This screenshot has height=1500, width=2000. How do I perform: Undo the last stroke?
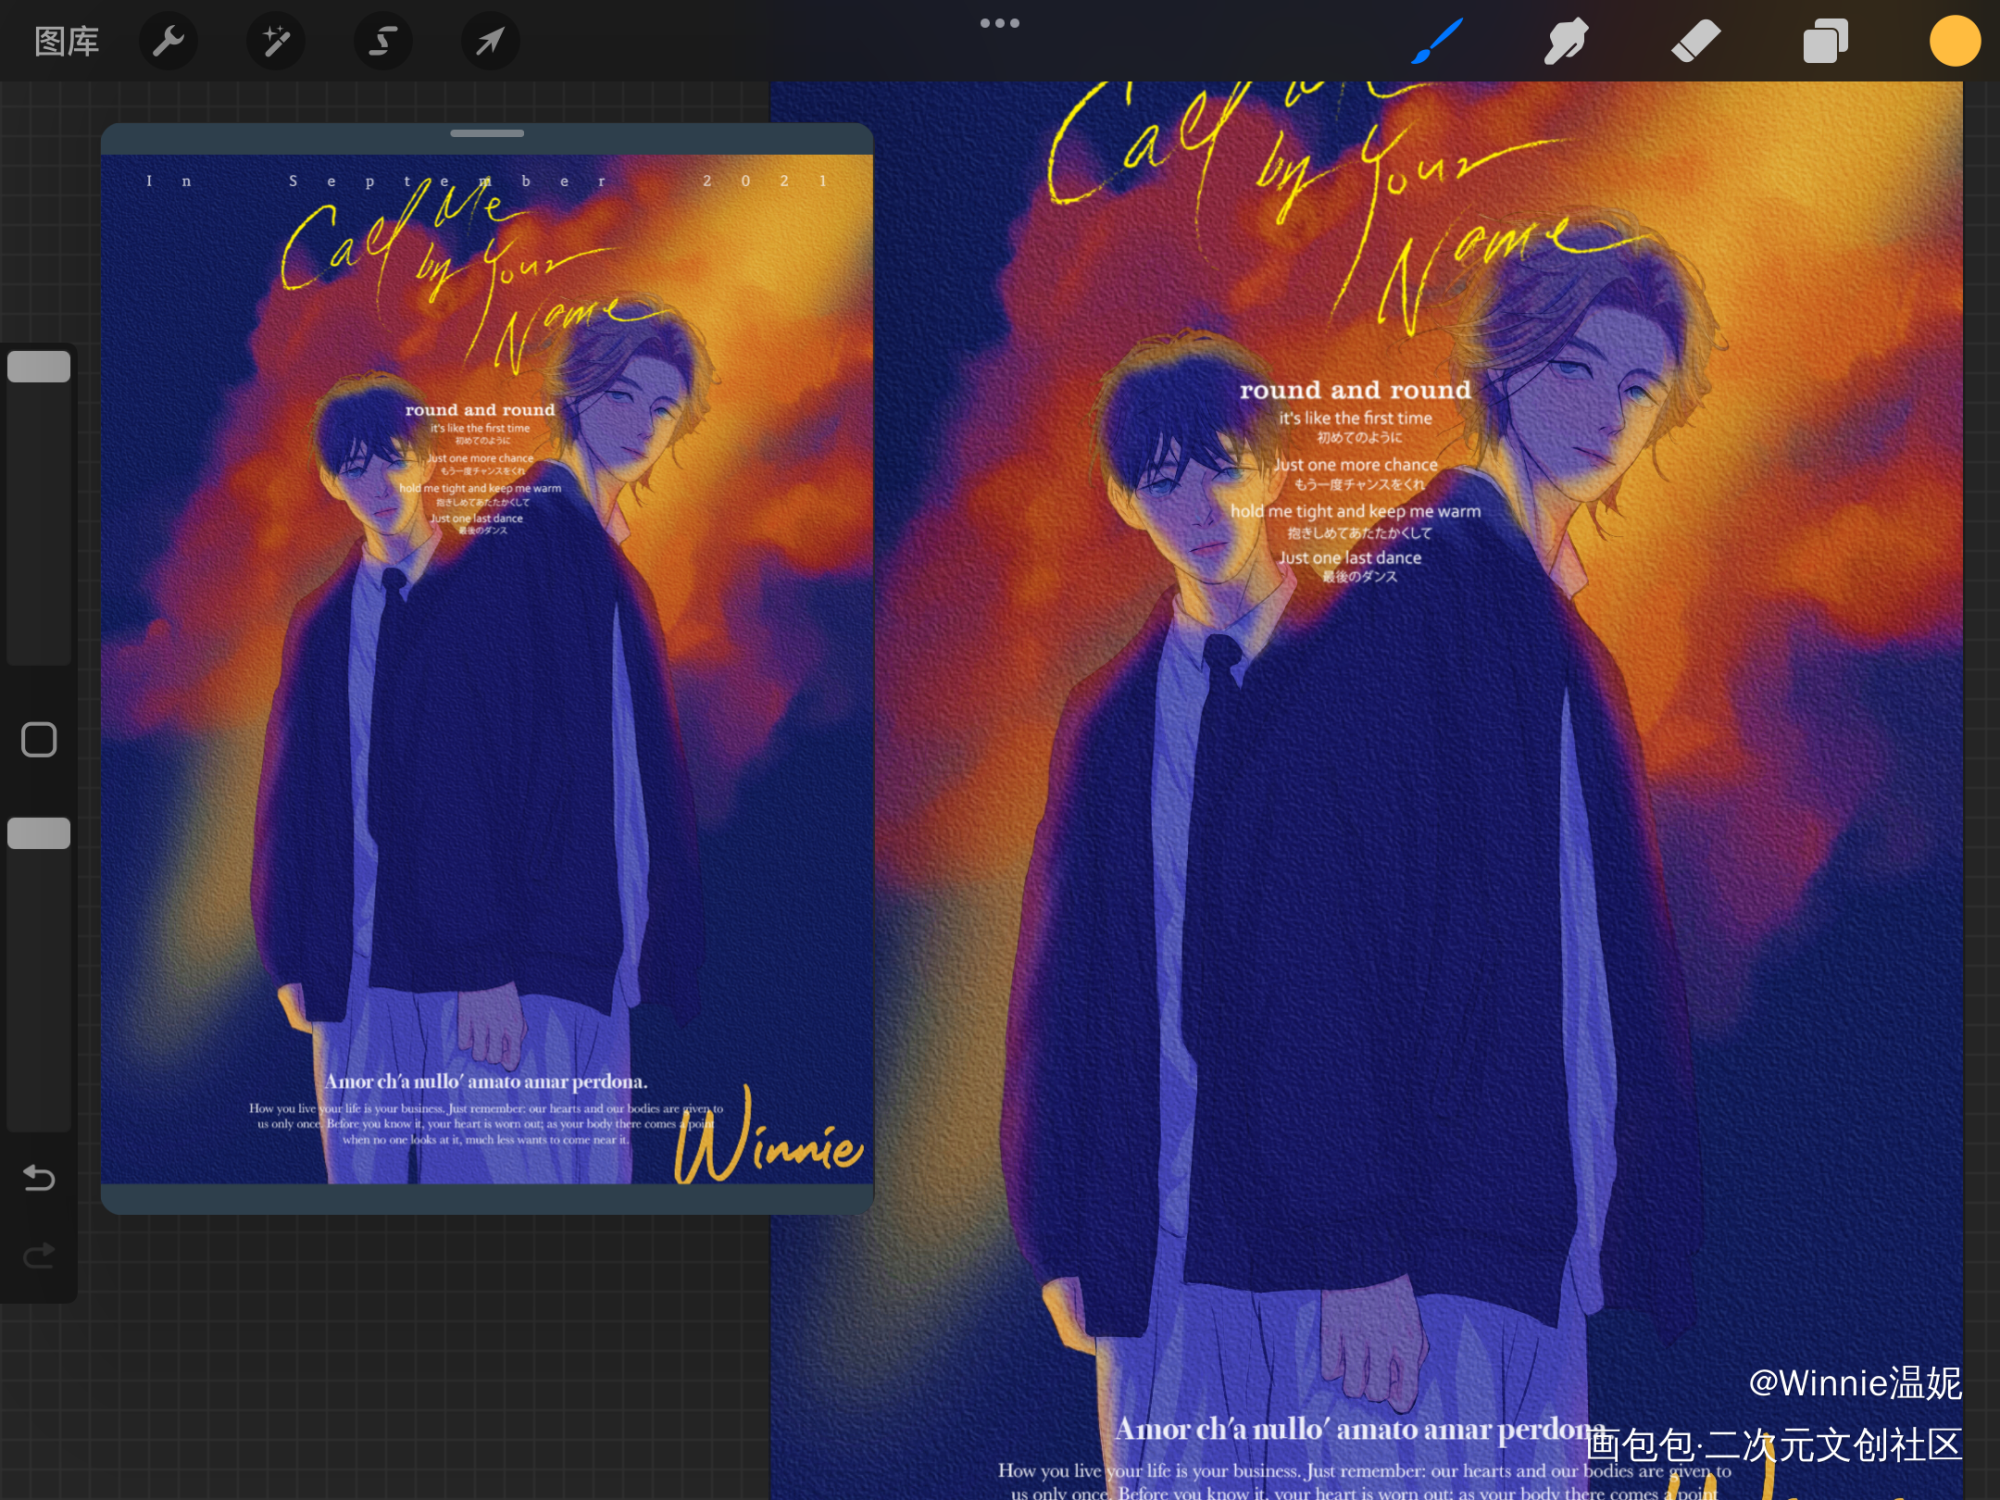[39, 1178]
